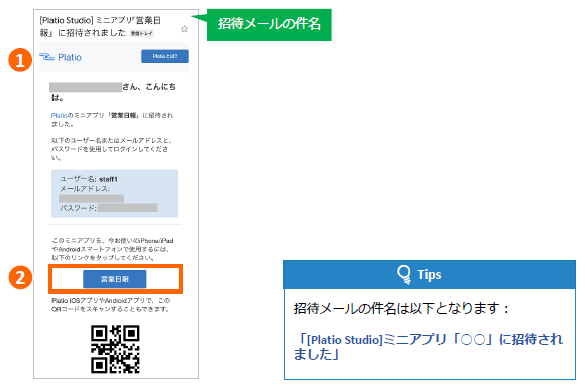Screen dimensions: 585x388
Task: Click the Tips lightbulb icon
Action: click(x=404, y=275)
